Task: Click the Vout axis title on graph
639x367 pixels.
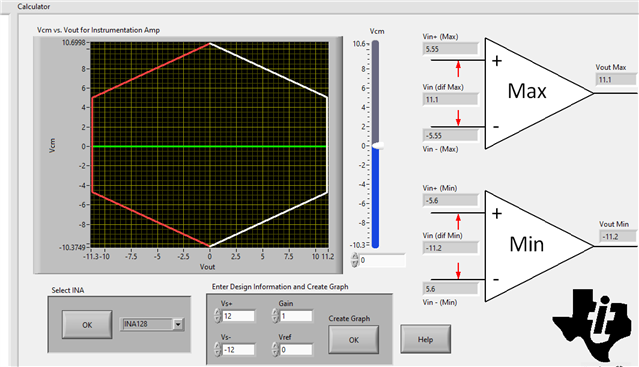Action: [207, 267]
